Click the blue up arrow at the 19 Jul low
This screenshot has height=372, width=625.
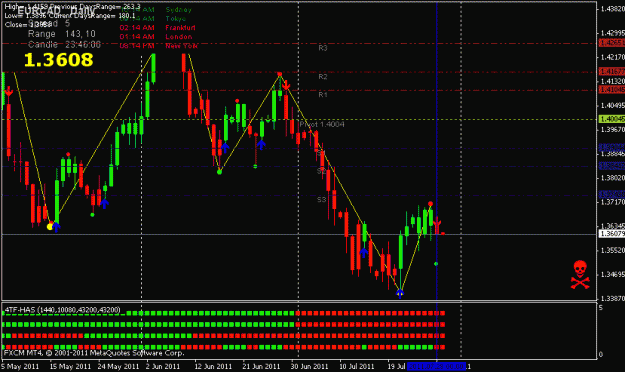tap(400, 294)
